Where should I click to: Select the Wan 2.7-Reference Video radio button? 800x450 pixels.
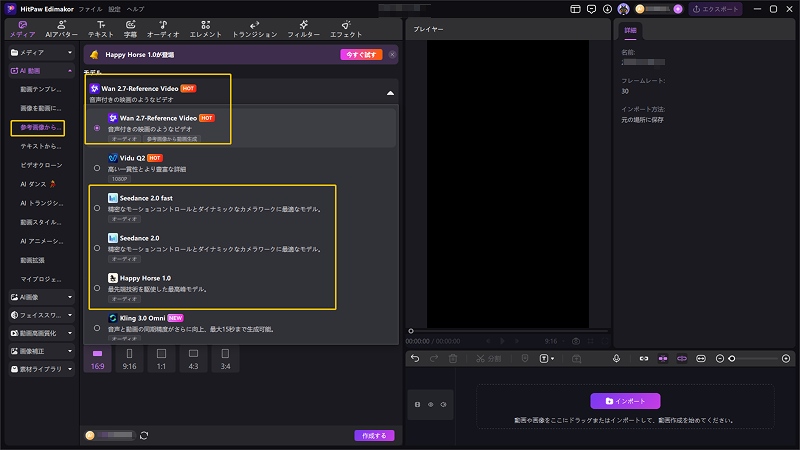point(97,128)
